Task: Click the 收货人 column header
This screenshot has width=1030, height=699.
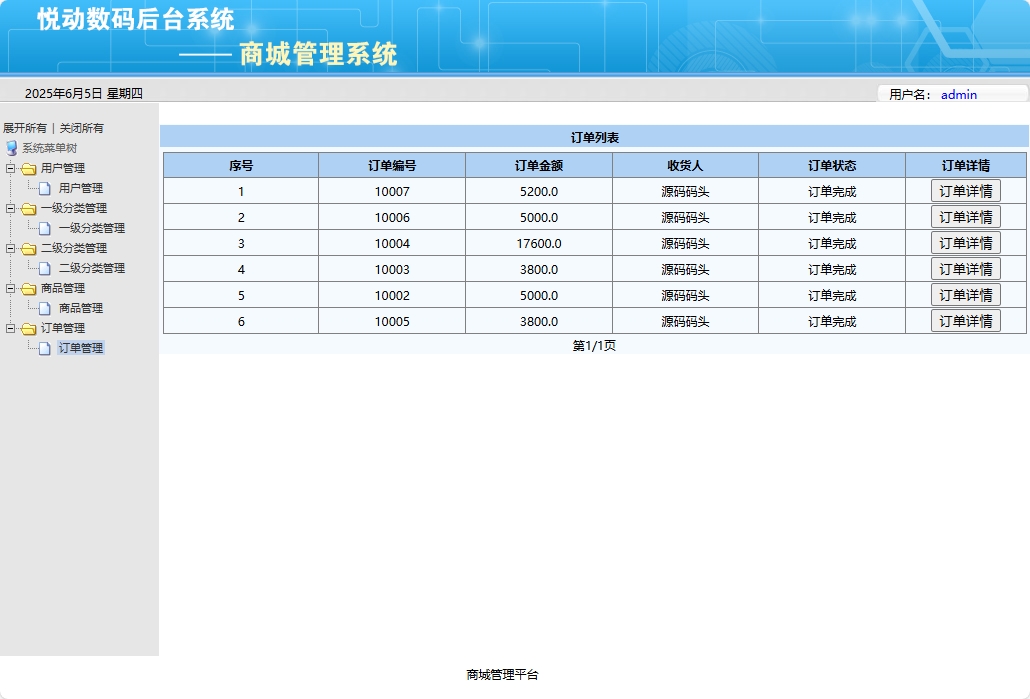Action: [x=685, y=166]
